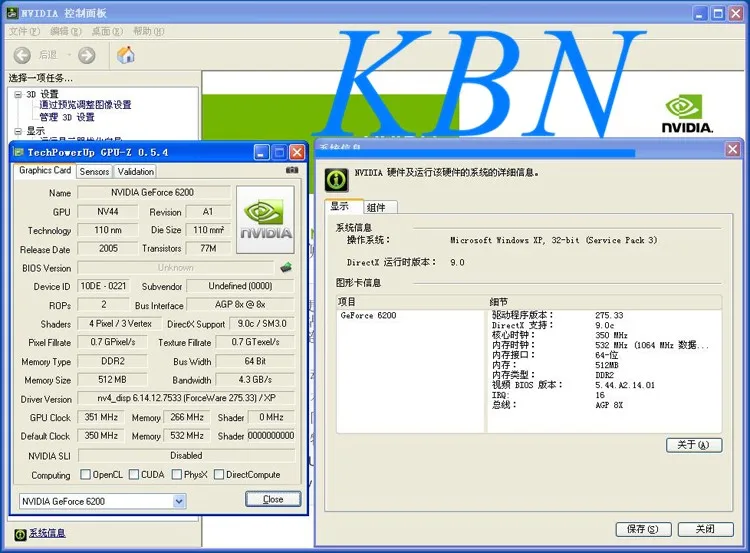750x553 pixels.
Task: Open the NVIDIA GeForce 6200 card dropdown
Action: click(178, 501)
